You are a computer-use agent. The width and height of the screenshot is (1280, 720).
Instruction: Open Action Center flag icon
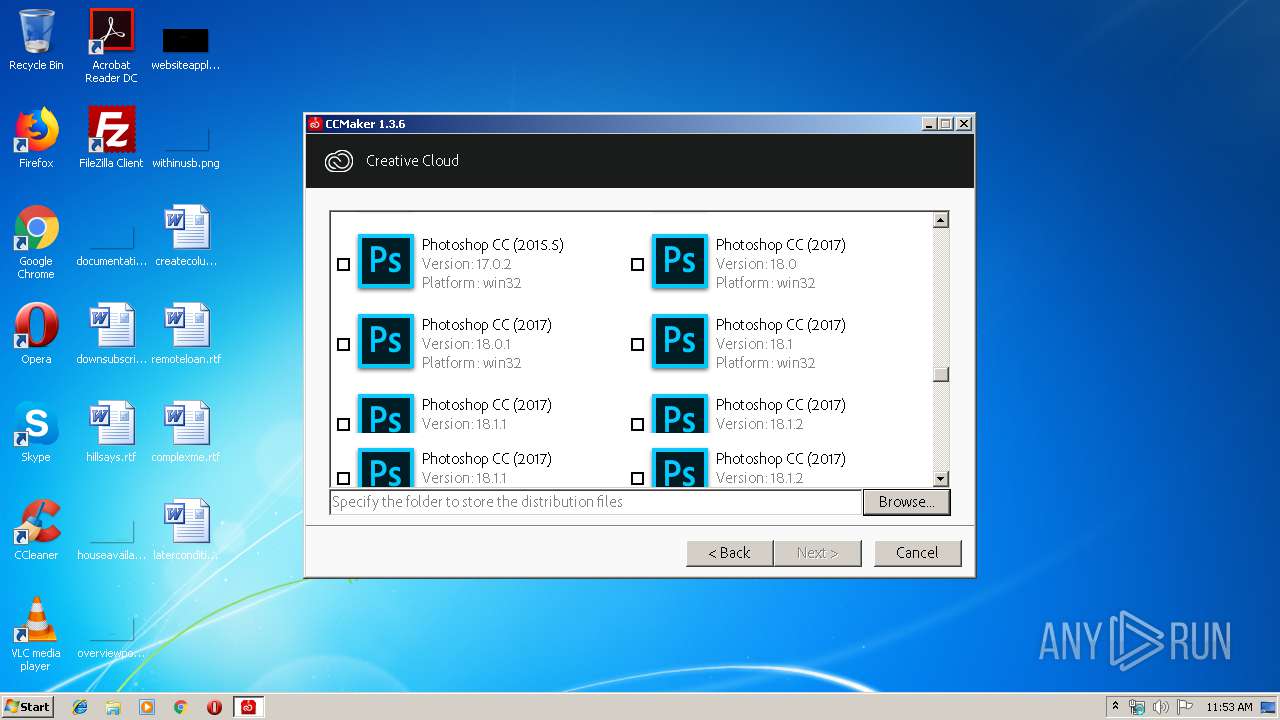pos(1184,707)
